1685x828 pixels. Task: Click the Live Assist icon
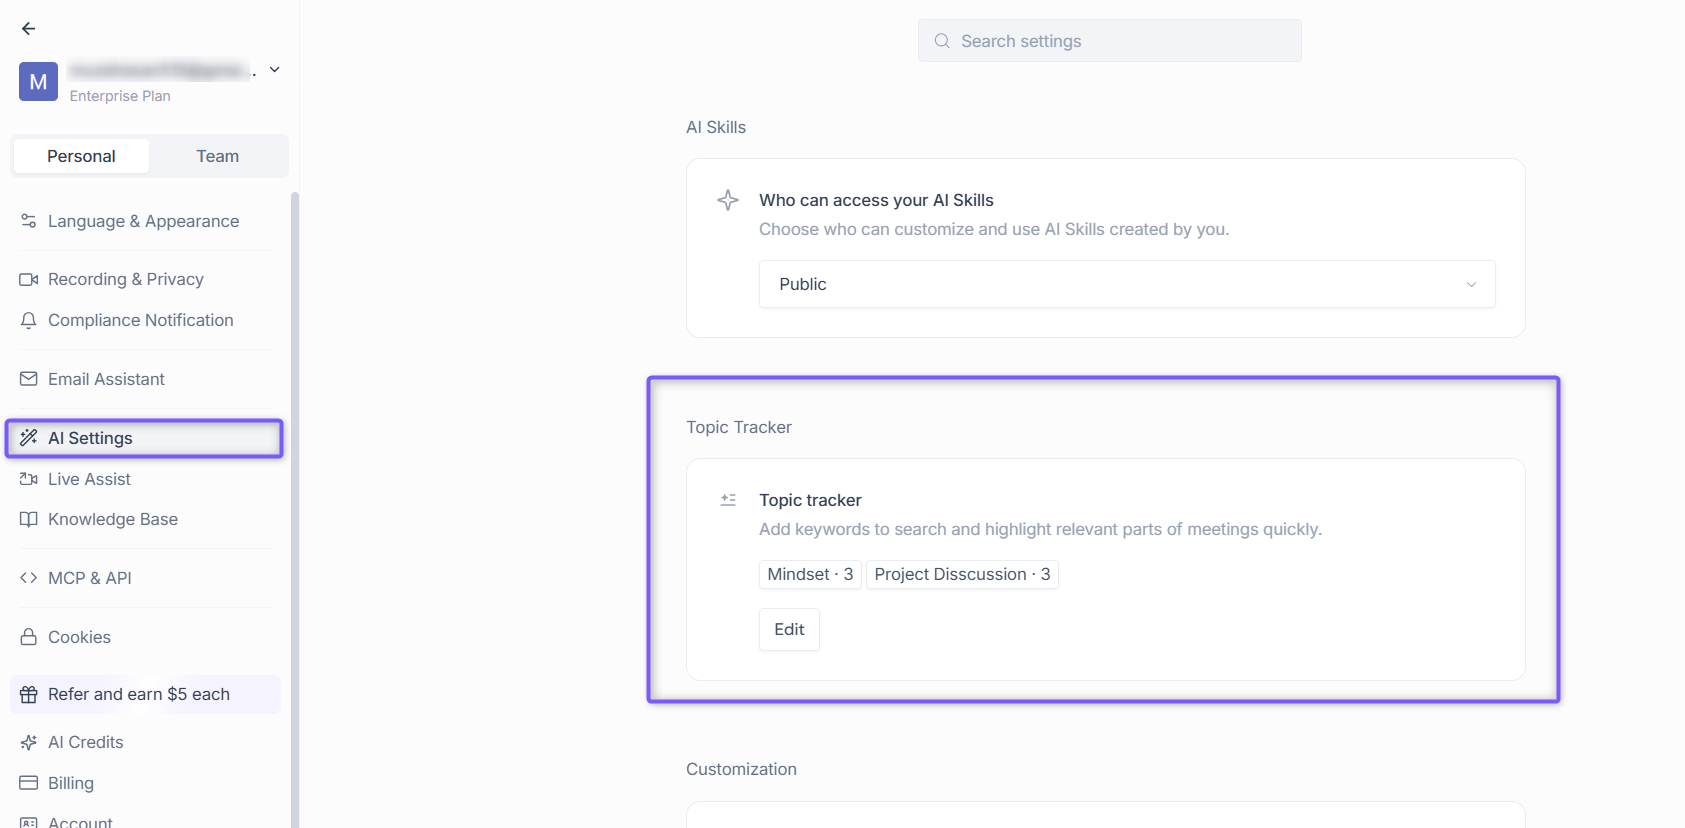pyautogui.click(x=29, y=479)
